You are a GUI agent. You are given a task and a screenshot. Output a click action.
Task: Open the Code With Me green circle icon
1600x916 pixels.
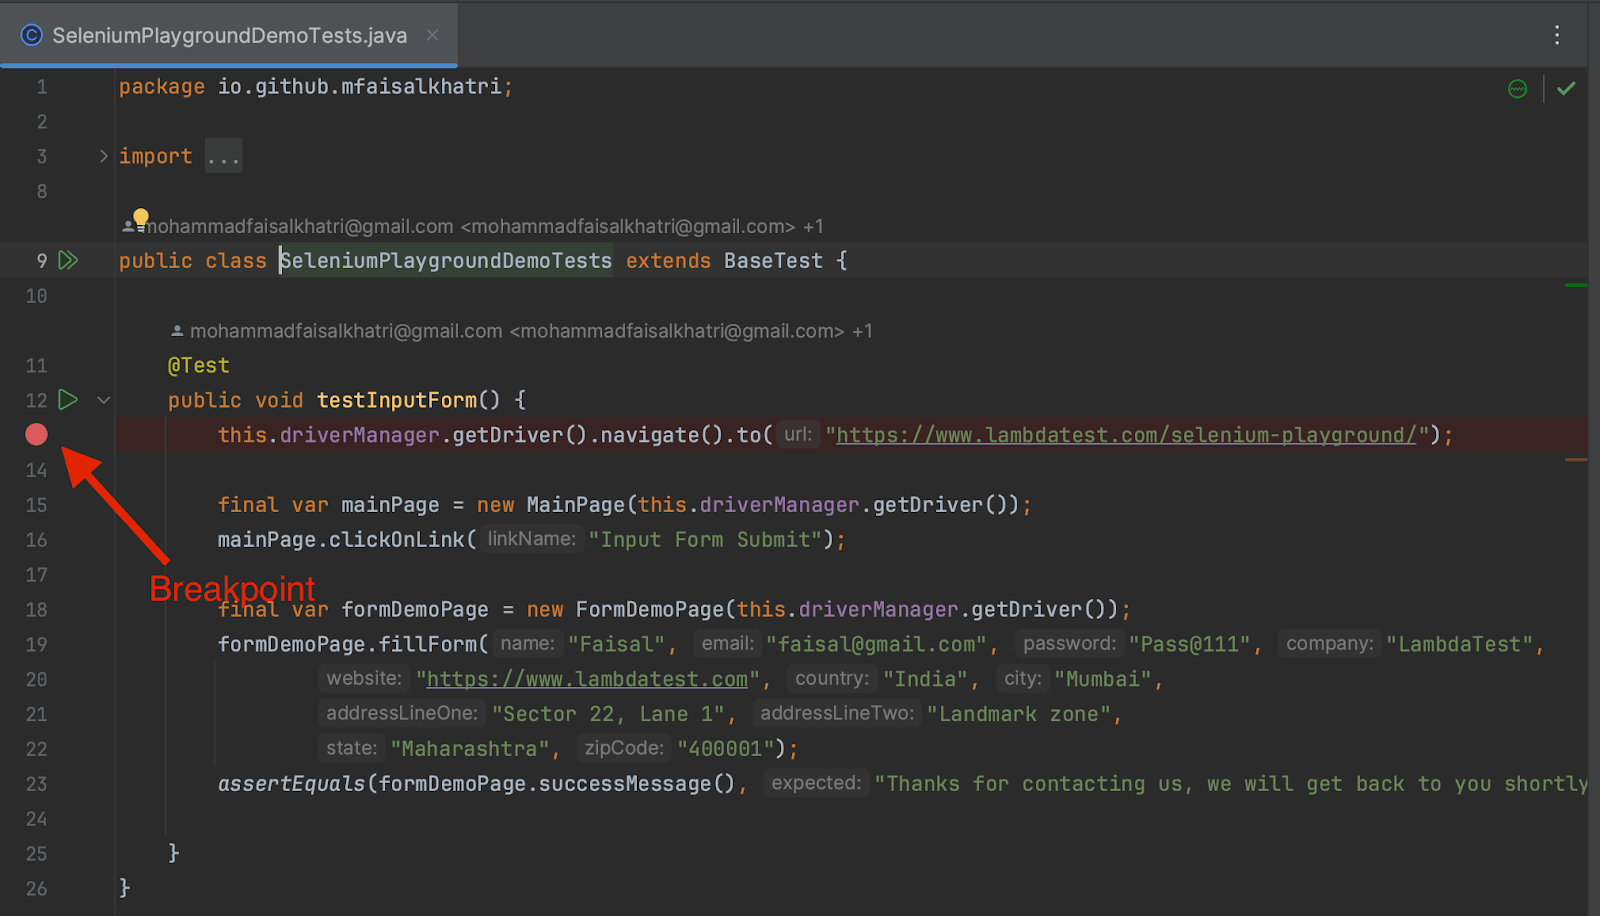(1517, 88)
